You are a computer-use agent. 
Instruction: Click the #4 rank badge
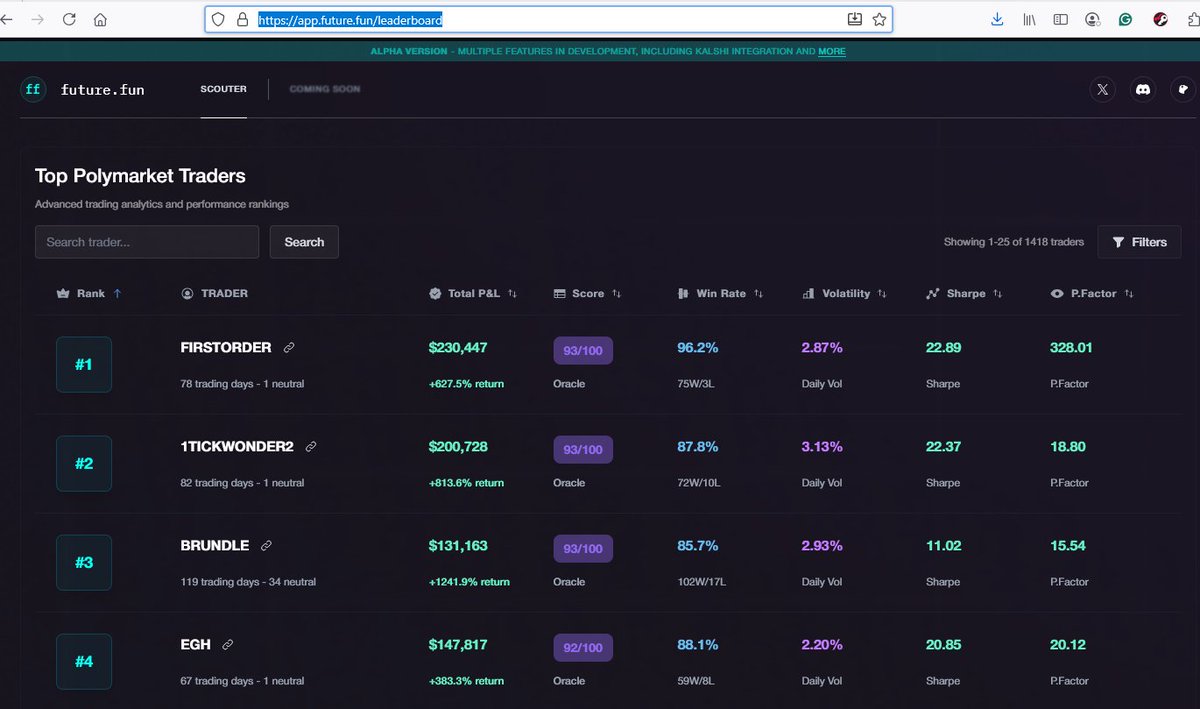click(x=84, y=661)
